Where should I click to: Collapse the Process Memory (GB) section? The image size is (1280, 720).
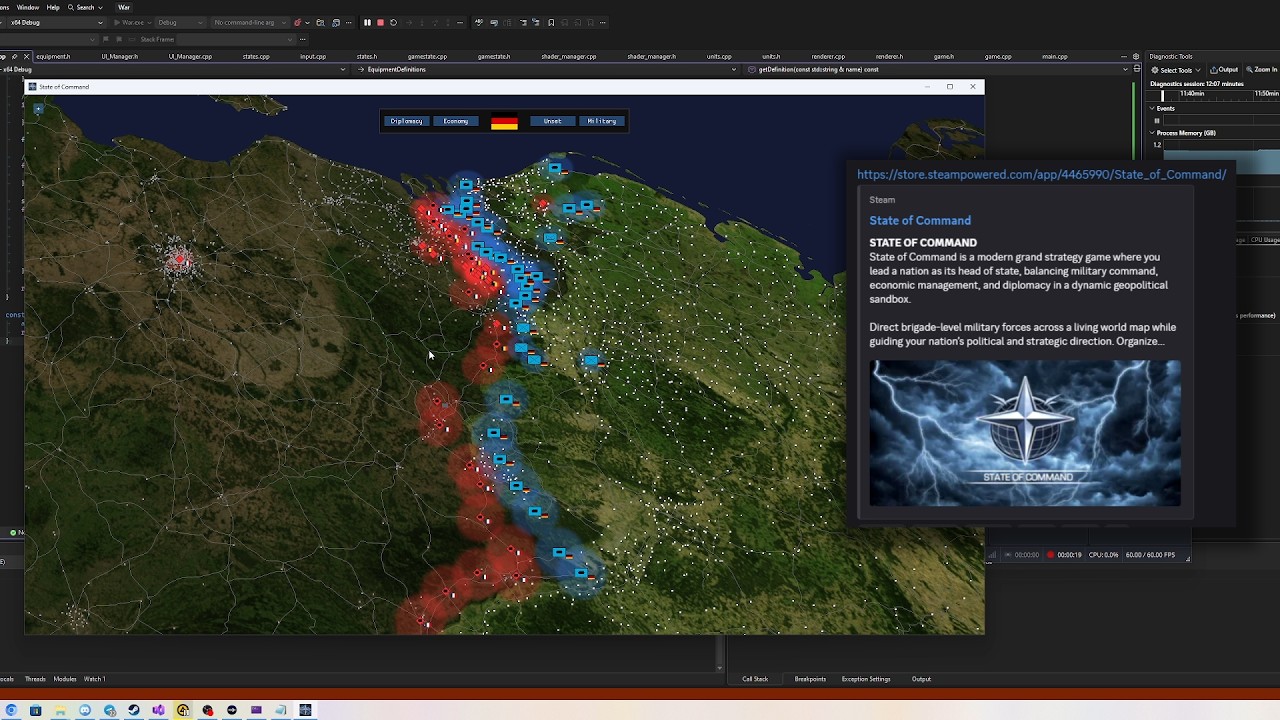(1152, 133)
